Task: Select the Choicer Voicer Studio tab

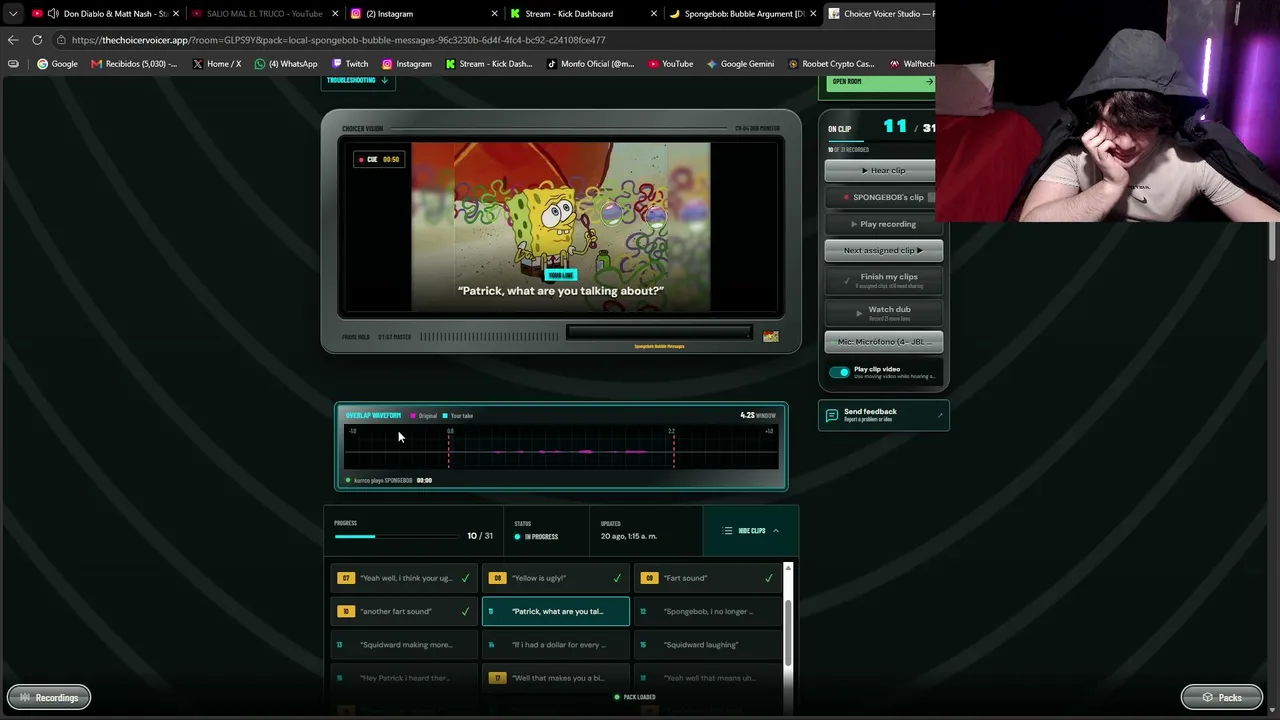Action: click(x=880, y=14)
